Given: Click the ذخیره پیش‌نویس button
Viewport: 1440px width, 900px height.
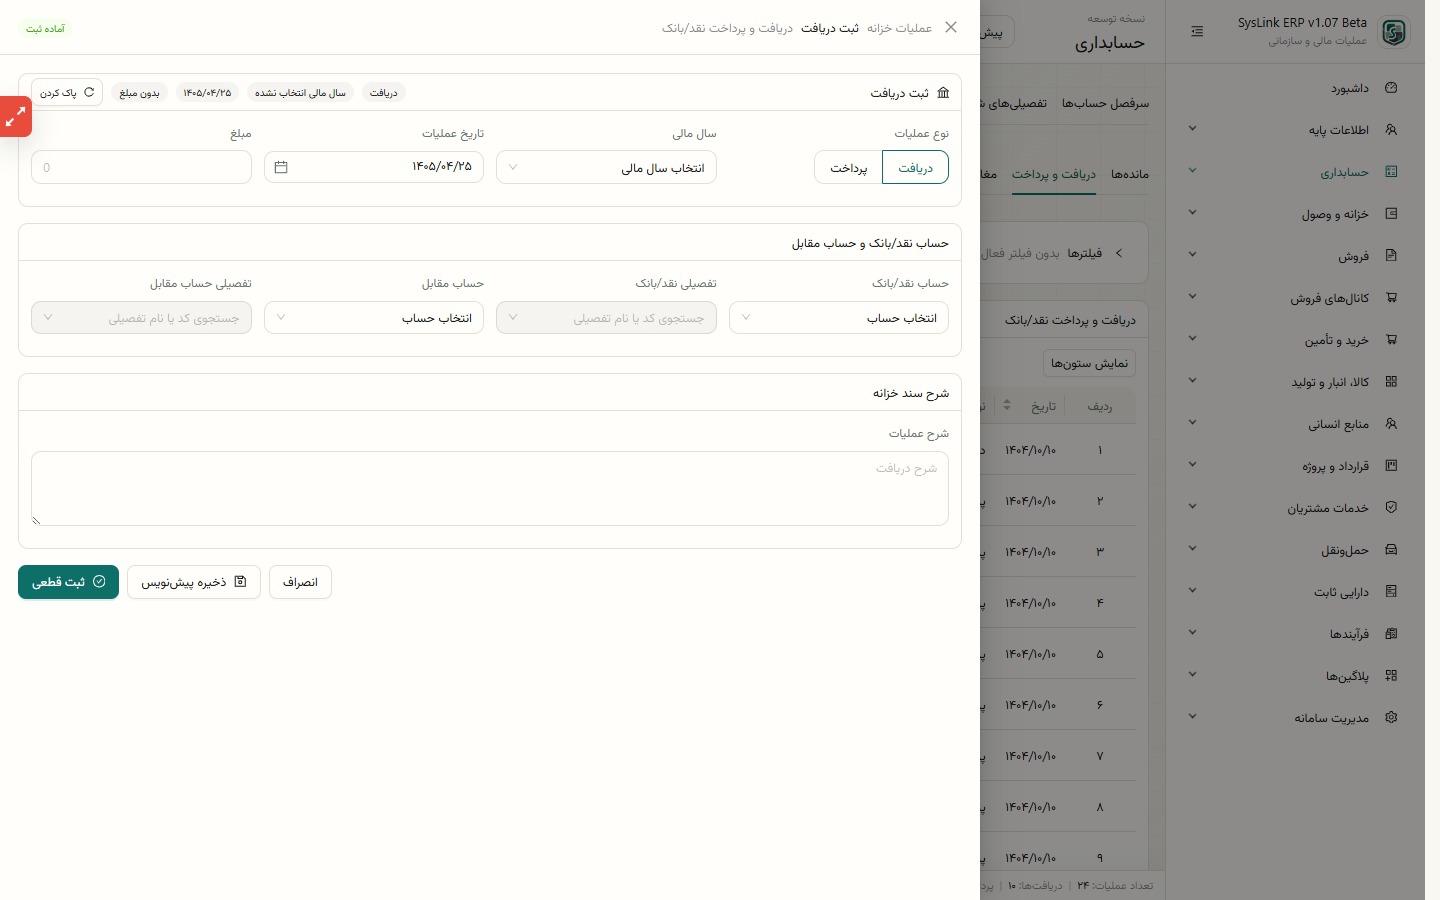Looking at the screenshot, I should click(194, 582).
